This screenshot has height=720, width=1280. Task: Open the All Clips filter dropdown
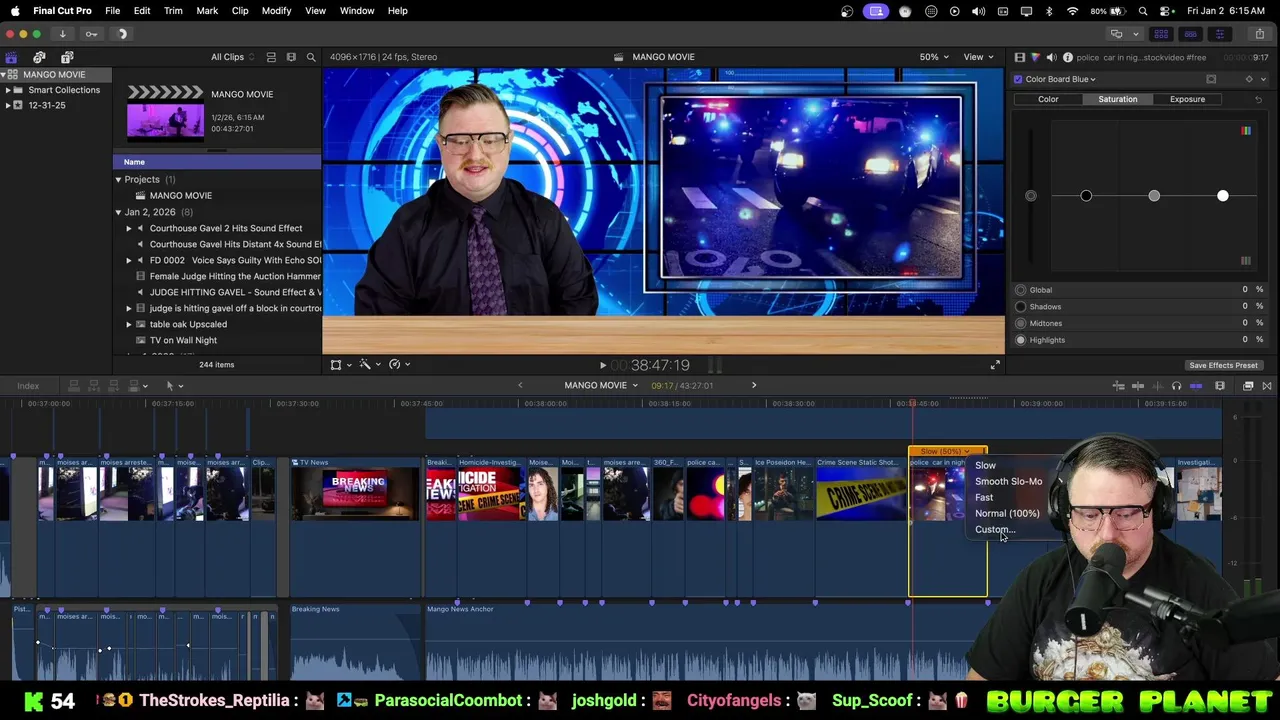pos(233,57)
